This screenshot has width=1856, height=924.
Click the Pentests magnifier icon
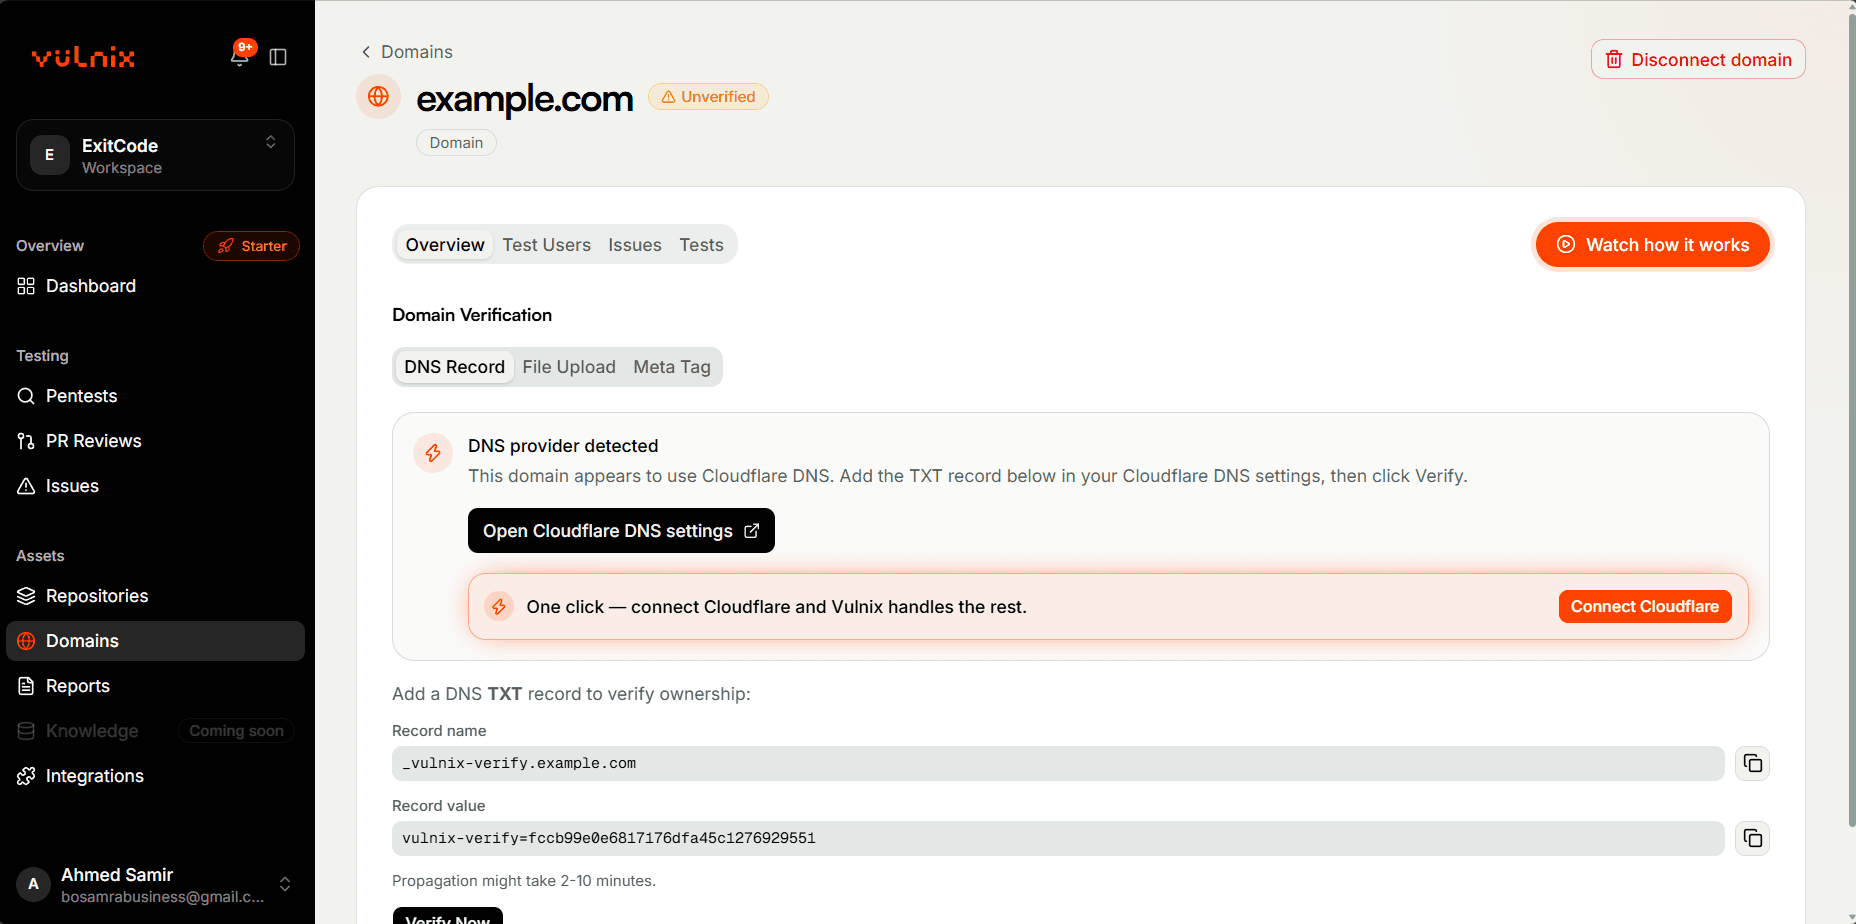(x=26, y=396)
